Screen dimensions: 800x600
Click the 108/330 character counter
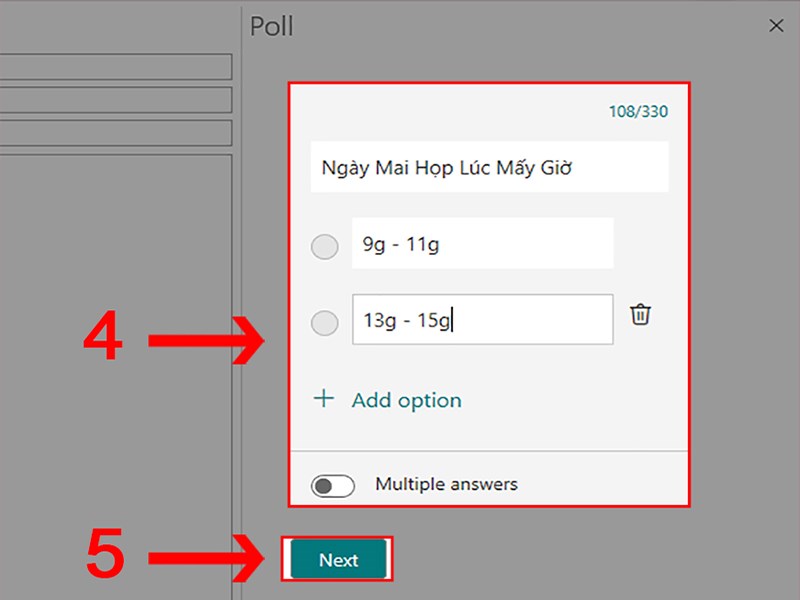pos(638,112)
